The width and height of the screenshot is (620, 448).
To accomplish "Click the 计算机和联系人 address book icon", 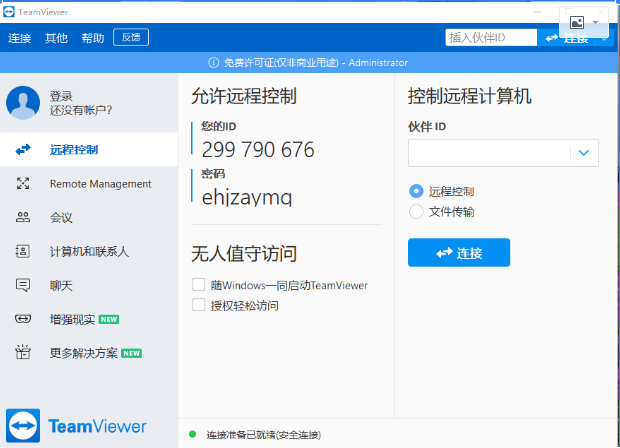I will tap(23, 251).
